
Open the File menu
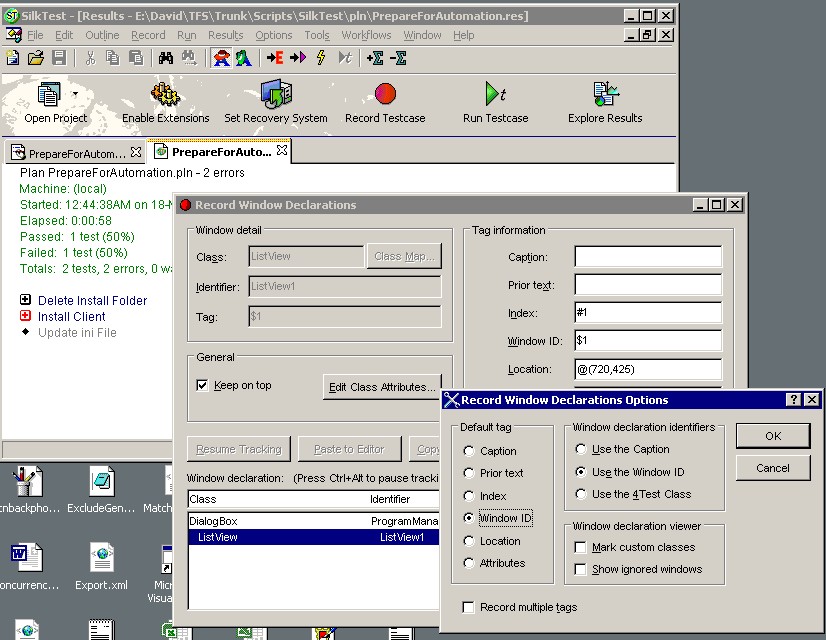coord(35,35)
